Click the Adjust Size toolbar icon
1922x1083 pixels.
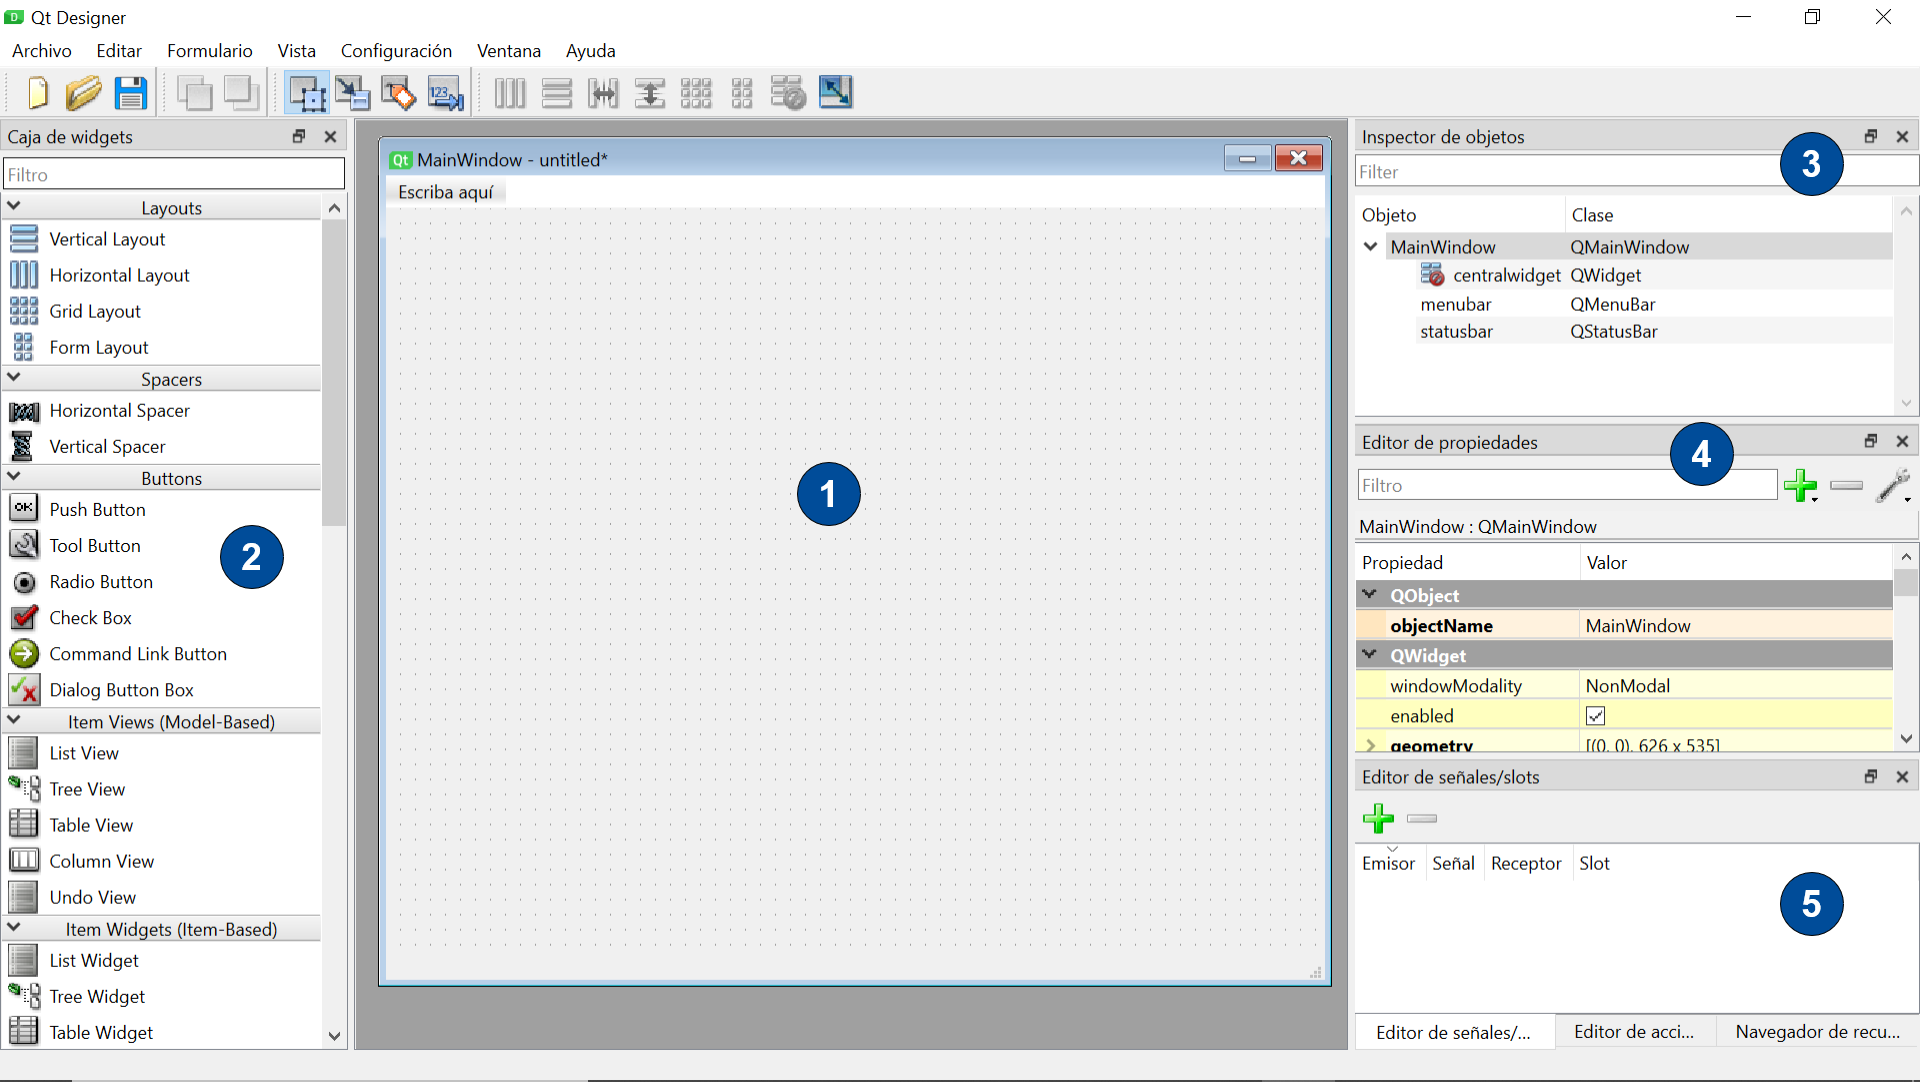coord(836,93)
